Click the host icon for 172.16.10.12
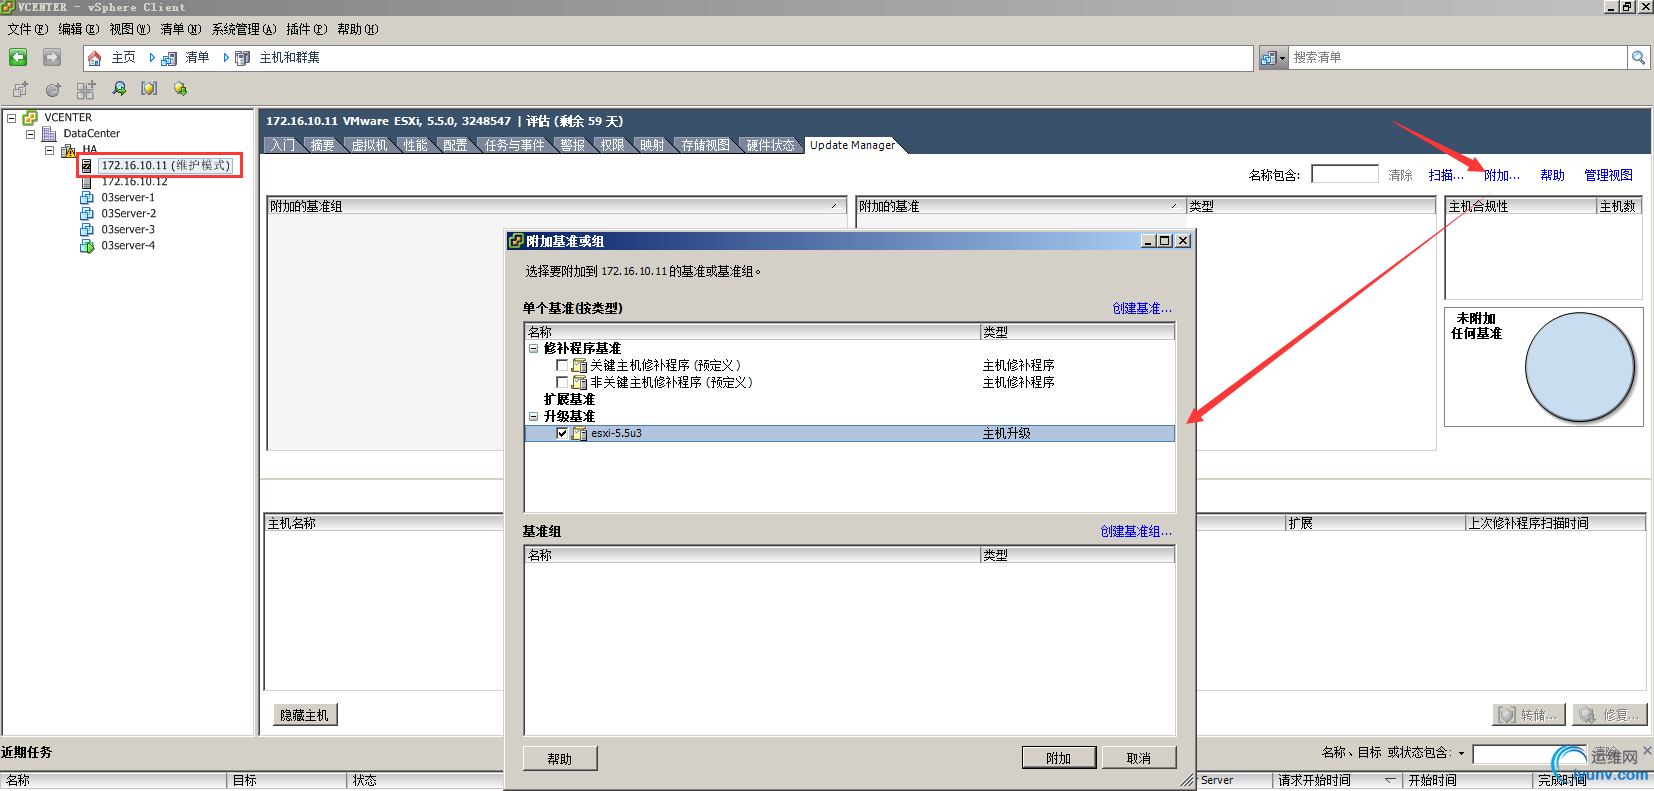Screen dimensions: 1654x791 click(x=87, y=182)
